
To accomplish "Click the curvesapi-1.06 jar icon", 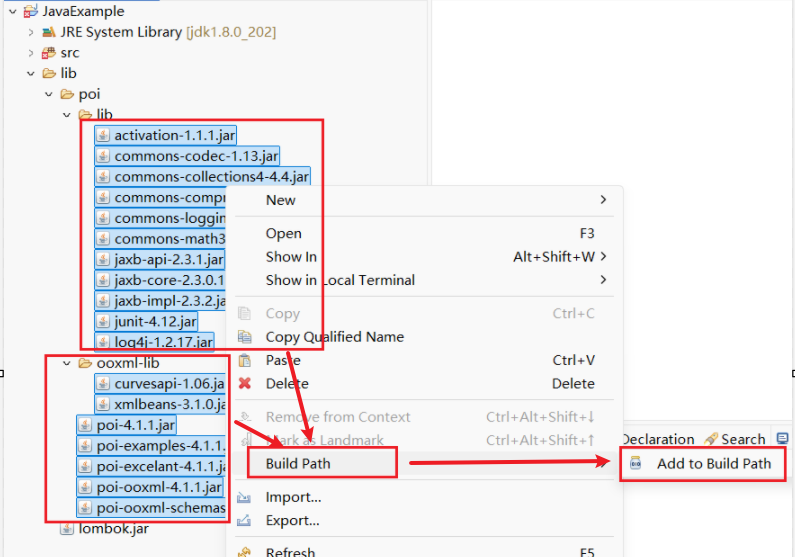I will point(103,384).
